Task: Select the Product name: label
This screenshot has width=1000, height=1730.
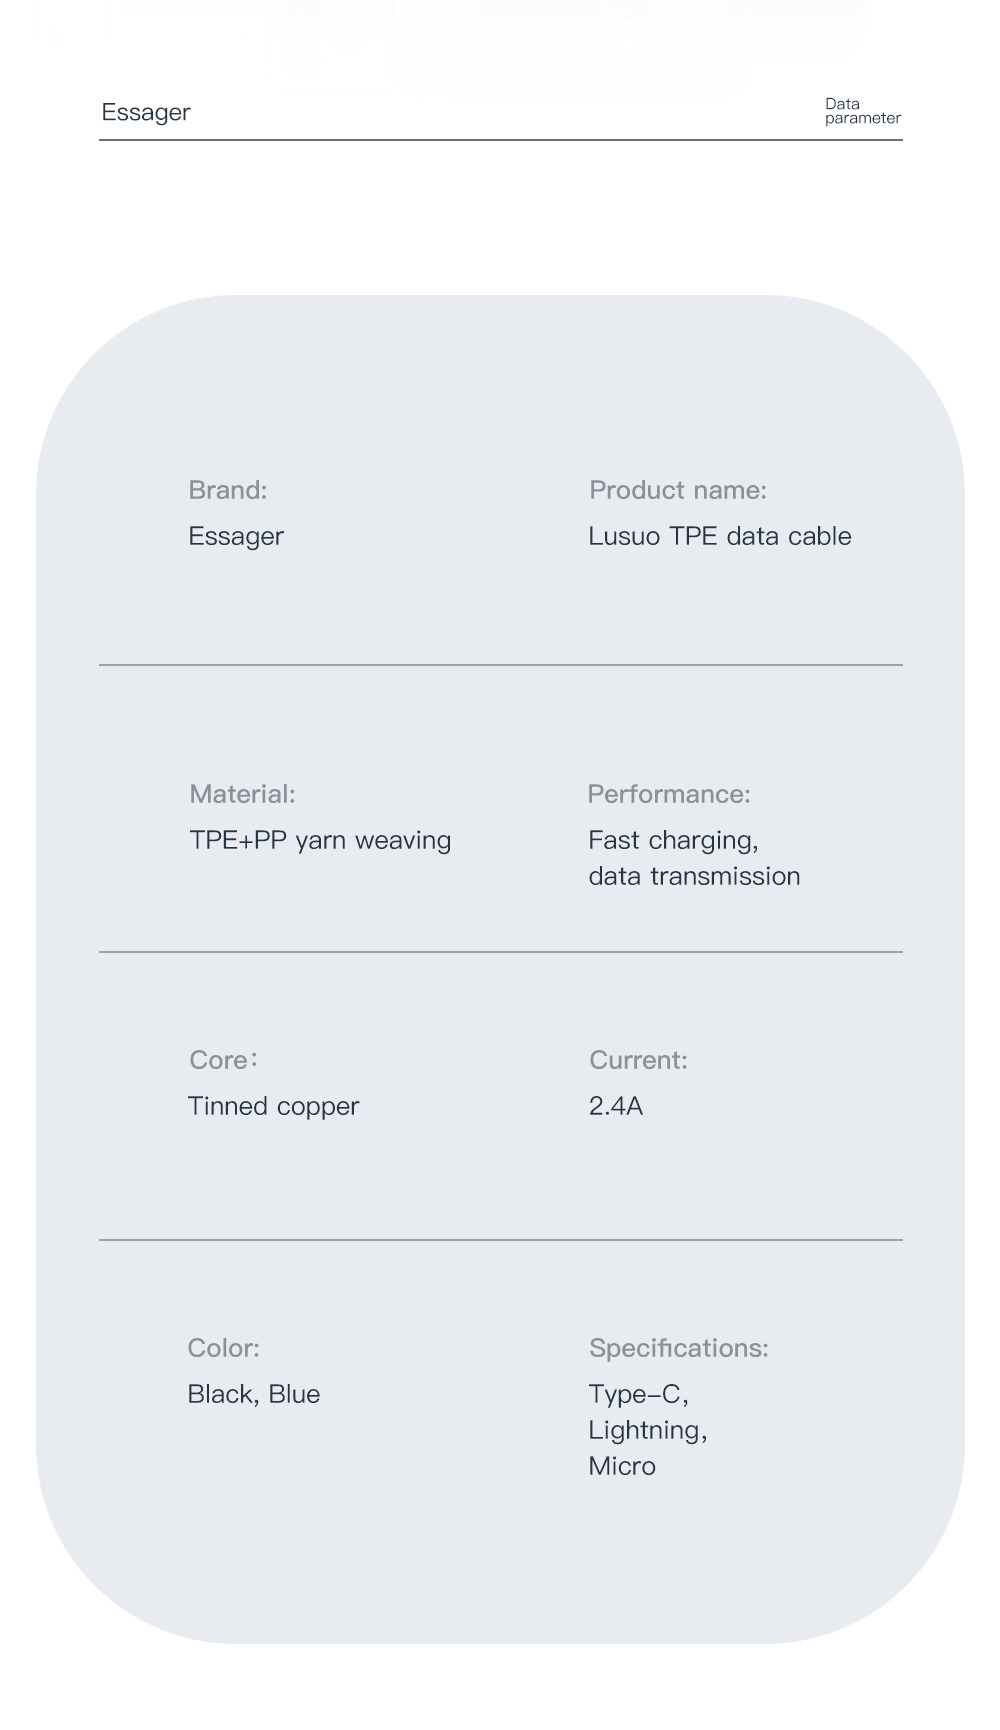Action: coord(677,490)
